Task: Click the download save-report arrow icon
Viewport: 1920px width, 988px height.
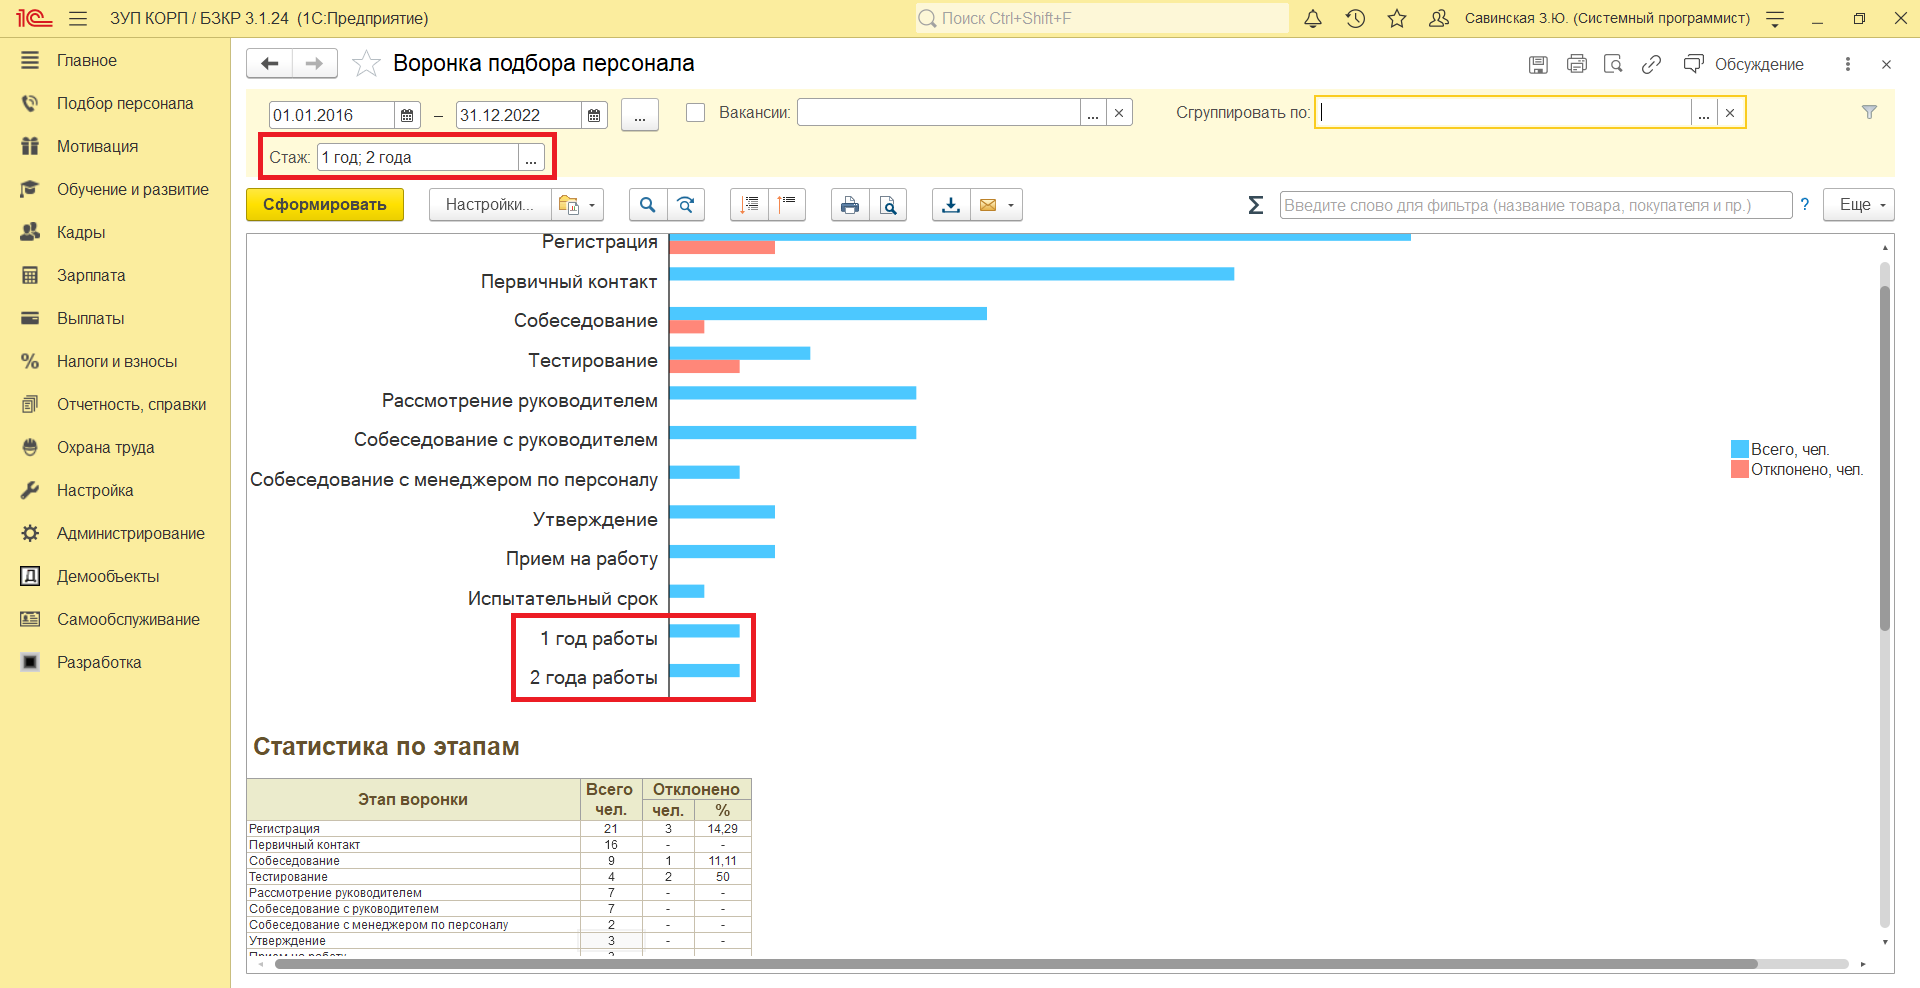Action: pos(951,205)
